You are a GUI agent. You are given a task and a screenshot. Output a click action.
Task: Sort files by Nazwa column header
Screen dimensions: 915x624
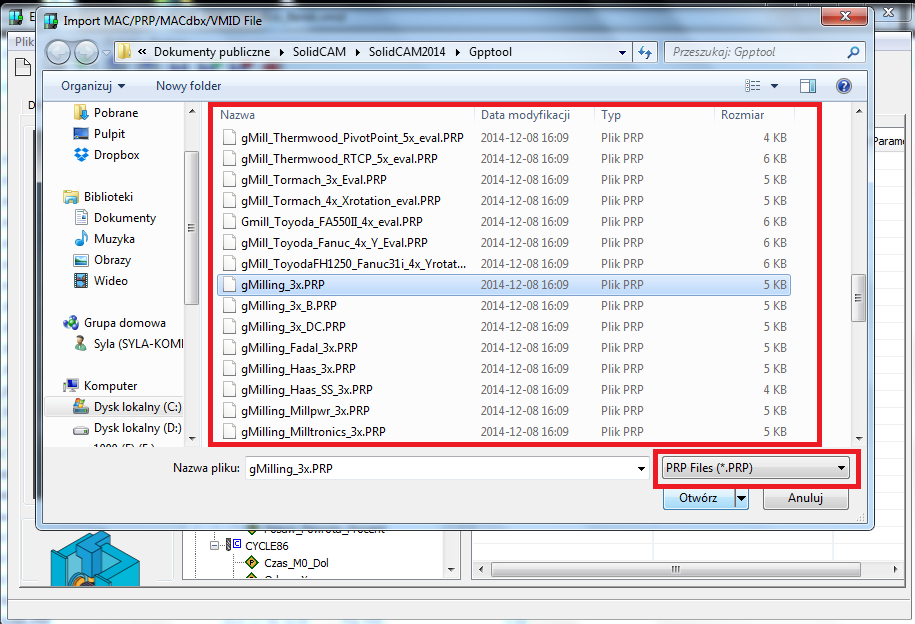(x=238, y=115)
